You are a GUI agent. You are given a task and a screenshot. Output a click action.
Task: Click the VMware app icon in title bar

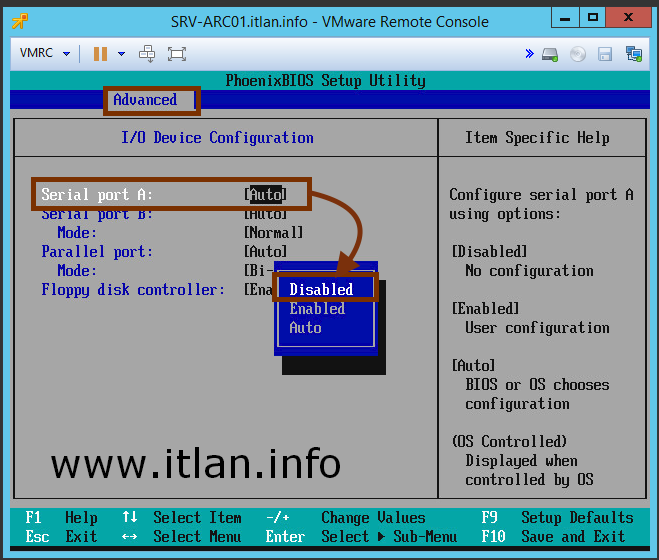pyautogui.click(x=19, y=21)
